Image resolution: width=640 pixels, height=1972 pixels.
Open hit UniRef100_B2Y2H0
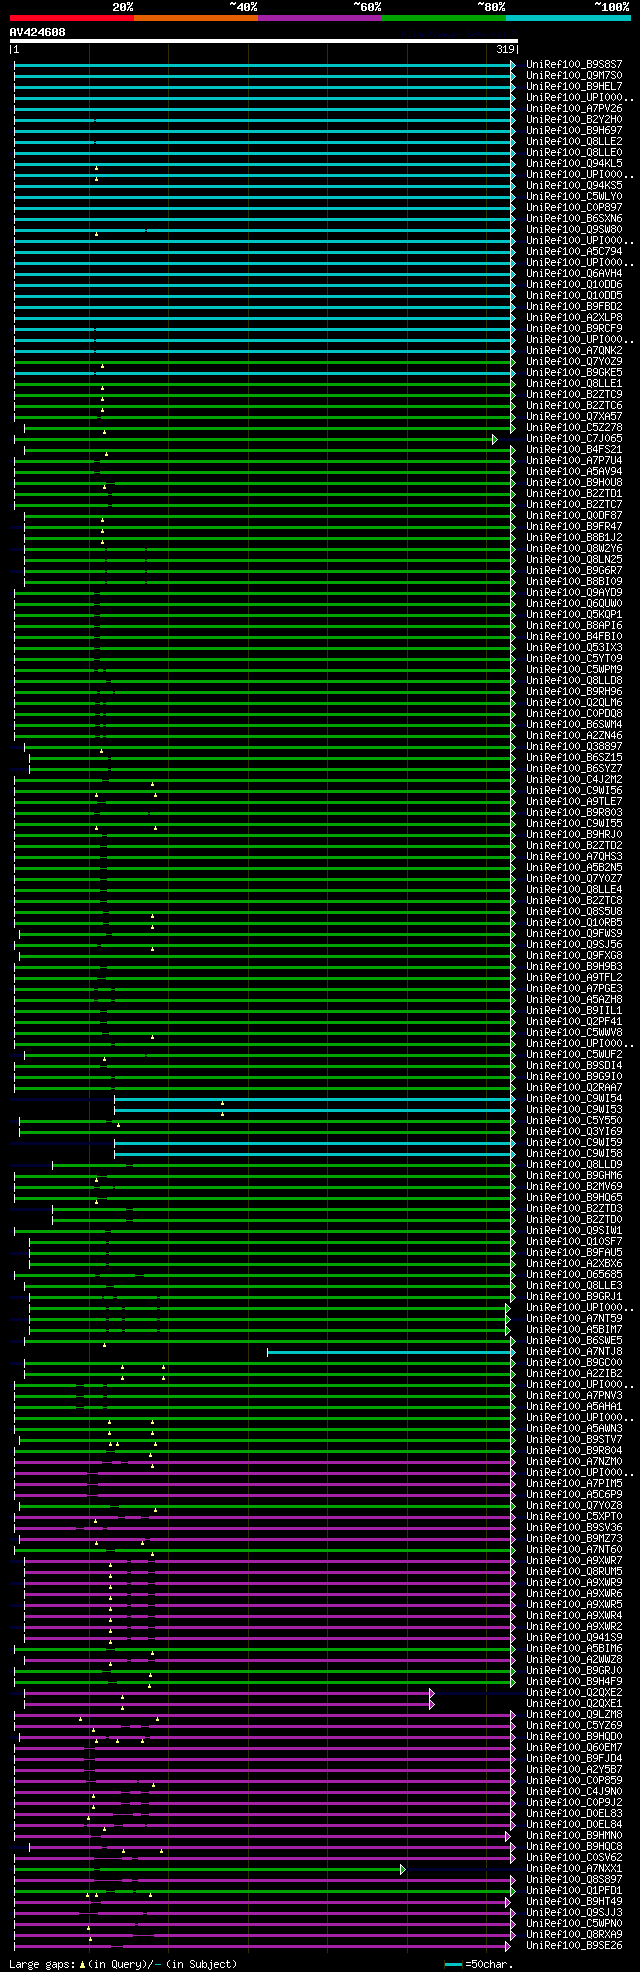pos(574,119)
